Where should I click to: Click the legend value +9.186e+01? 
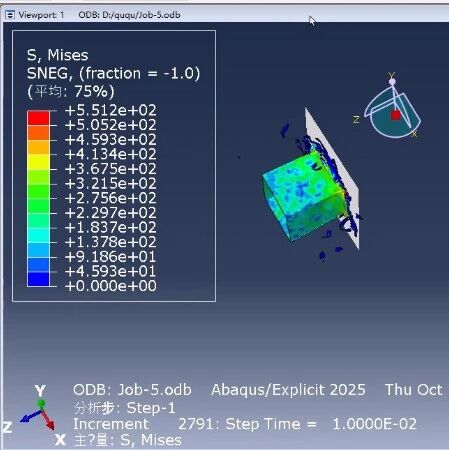tap(111, 257)
